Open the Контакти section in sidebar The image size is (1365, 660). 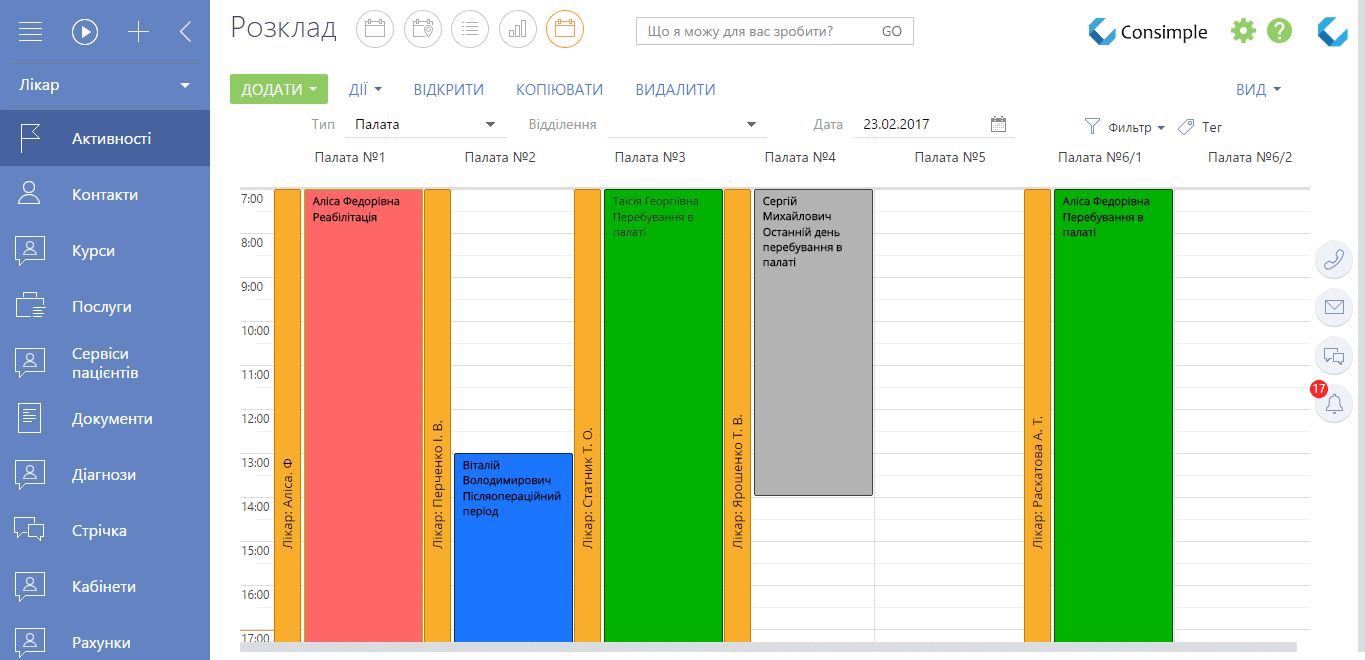105,195
